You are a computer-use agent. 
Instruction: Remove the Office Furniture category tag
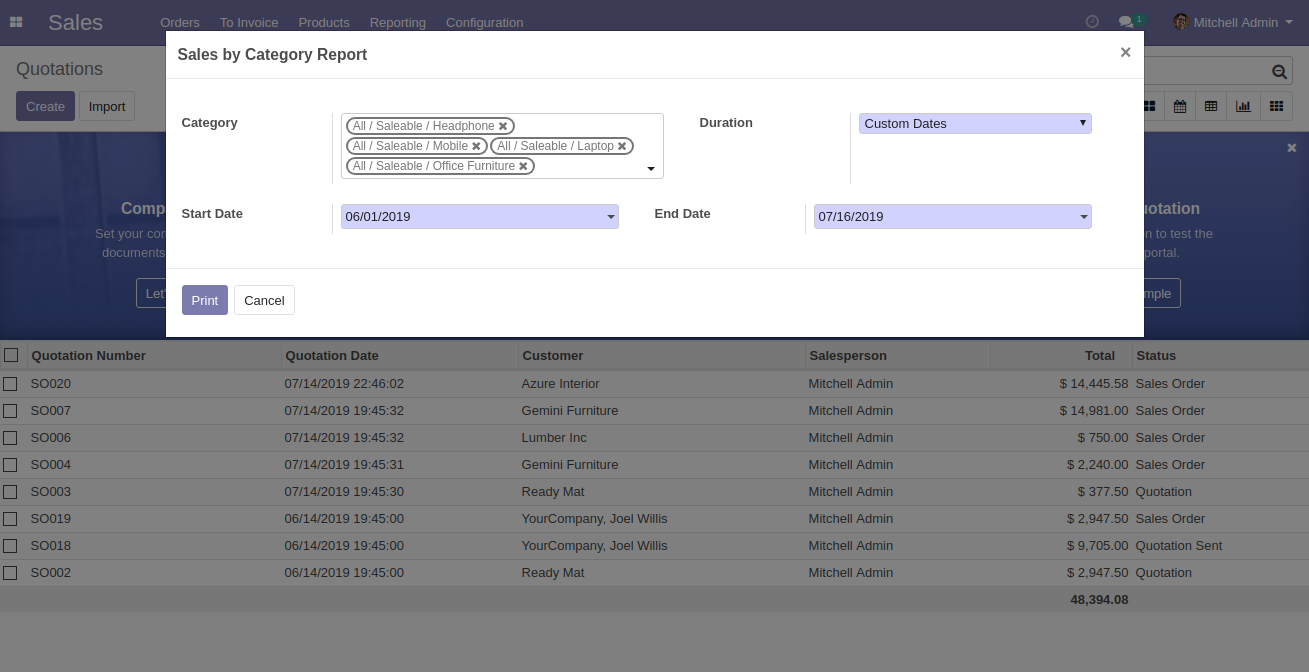coord(523,166)
